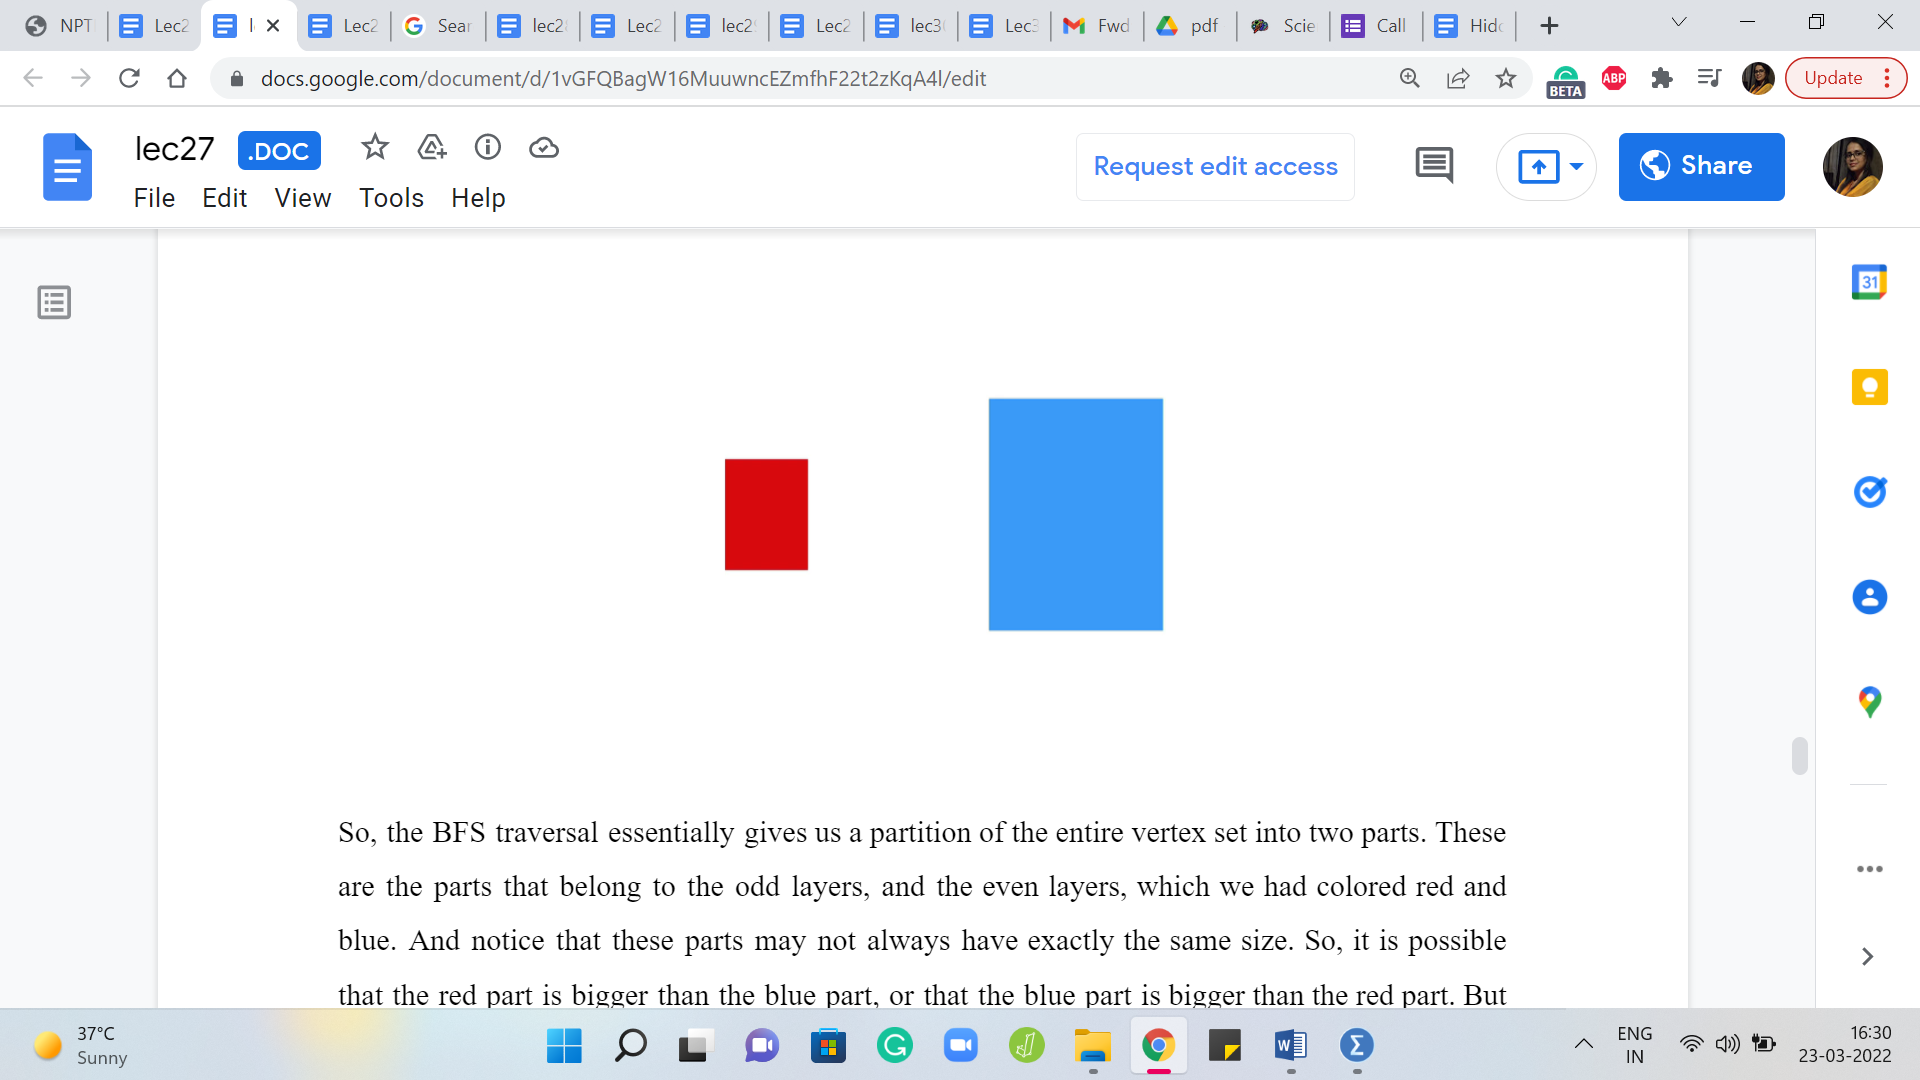
Task: Click the add shortcut to Drive icon
Action: 431,148
